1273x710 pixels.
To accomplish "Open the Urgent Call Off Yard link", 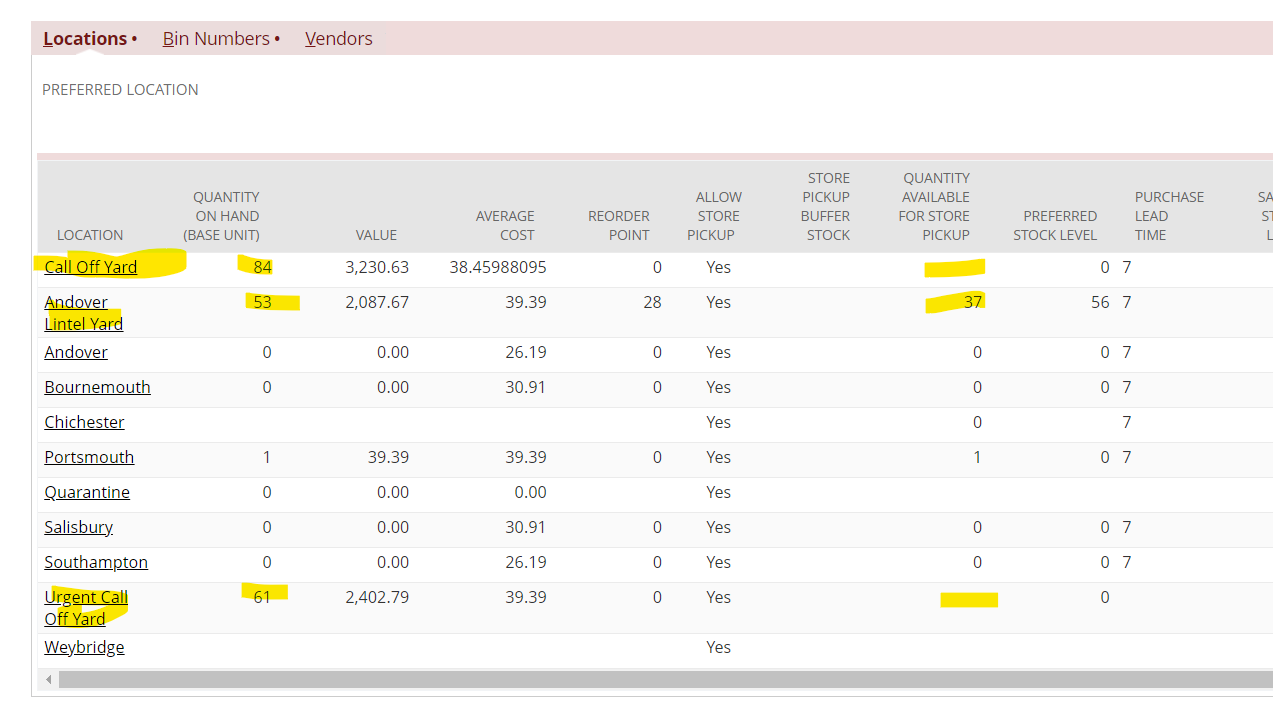I will pos(86,608).
